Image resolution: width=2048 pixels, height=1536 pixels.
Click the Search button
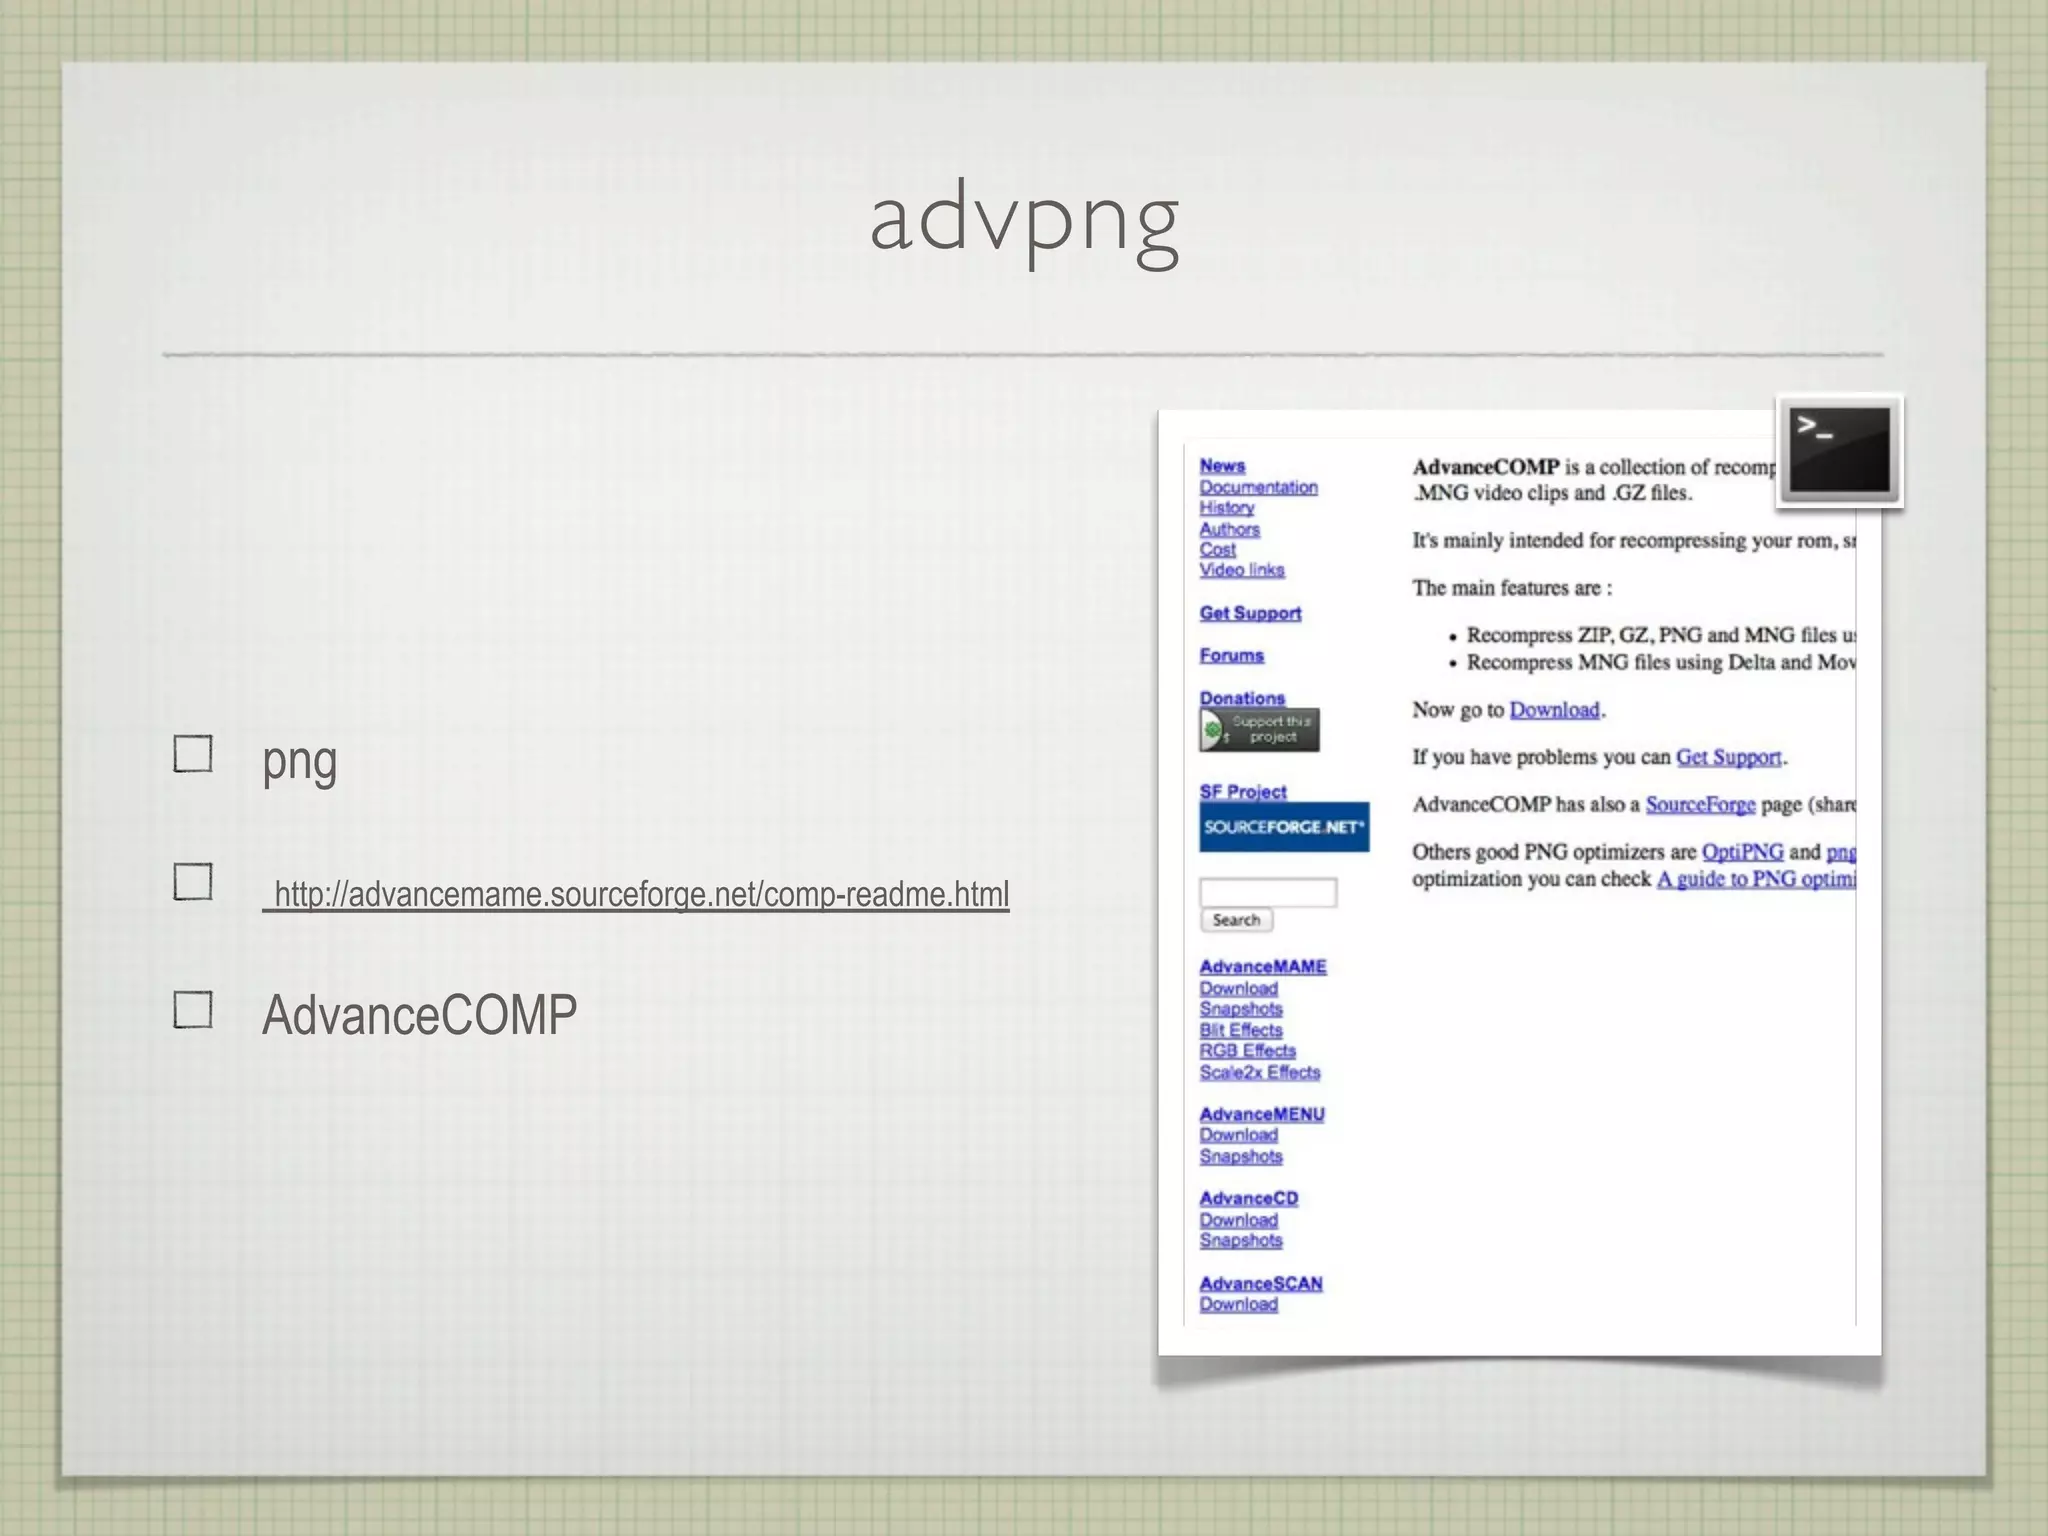(x=1236, y=920)
